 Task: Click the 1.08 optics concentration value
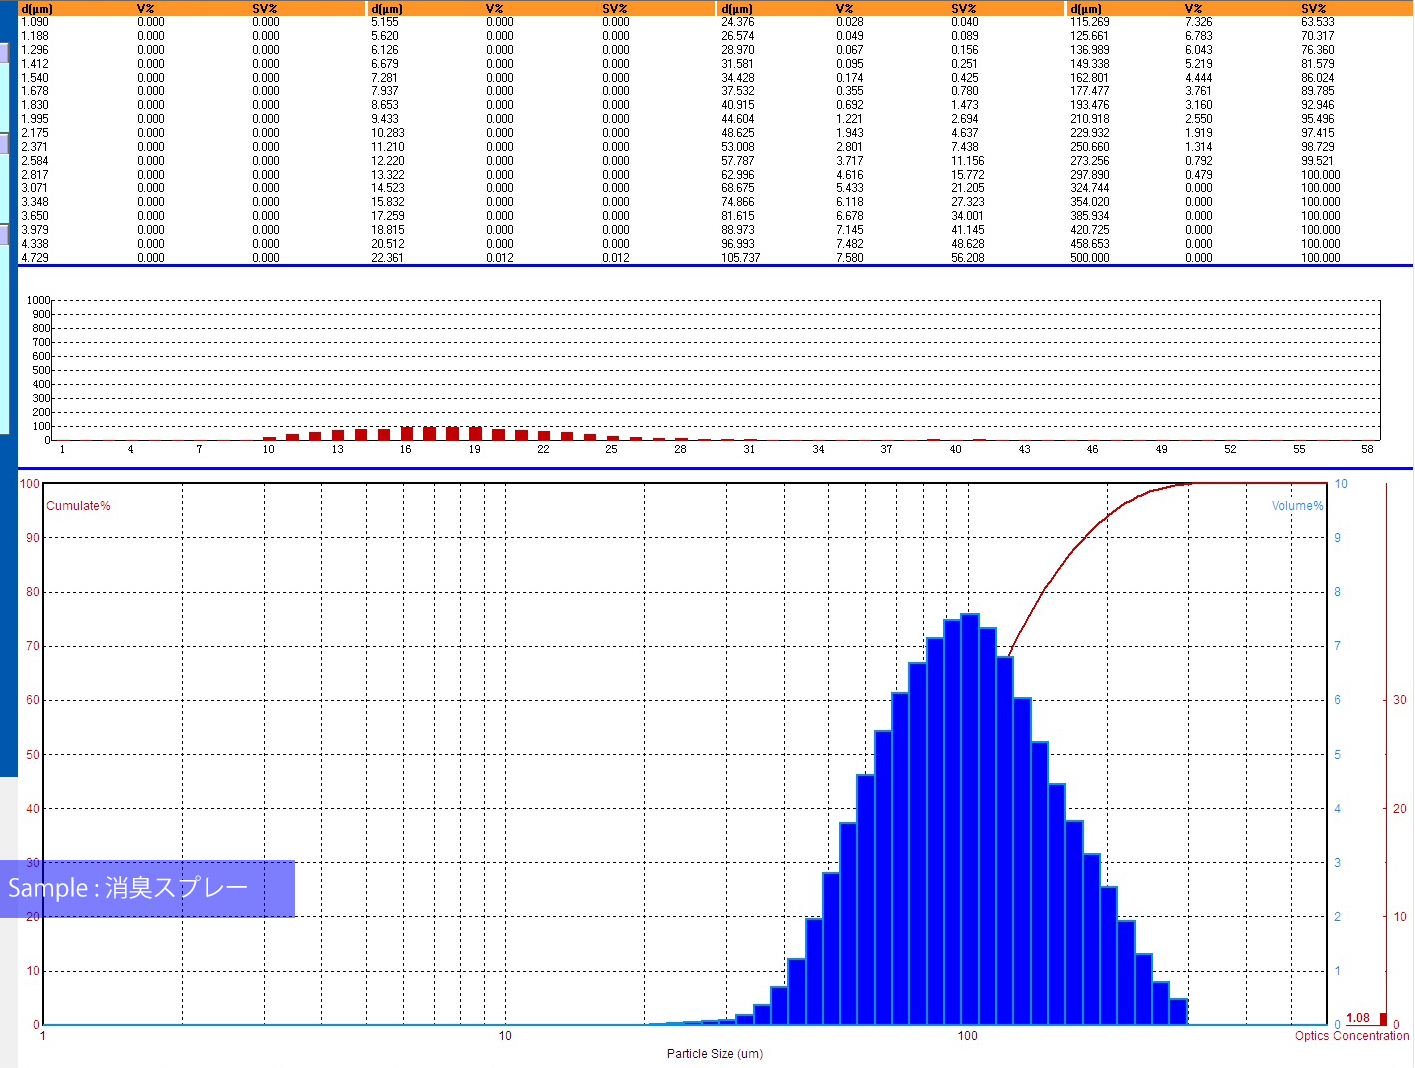[1358, 1018]
